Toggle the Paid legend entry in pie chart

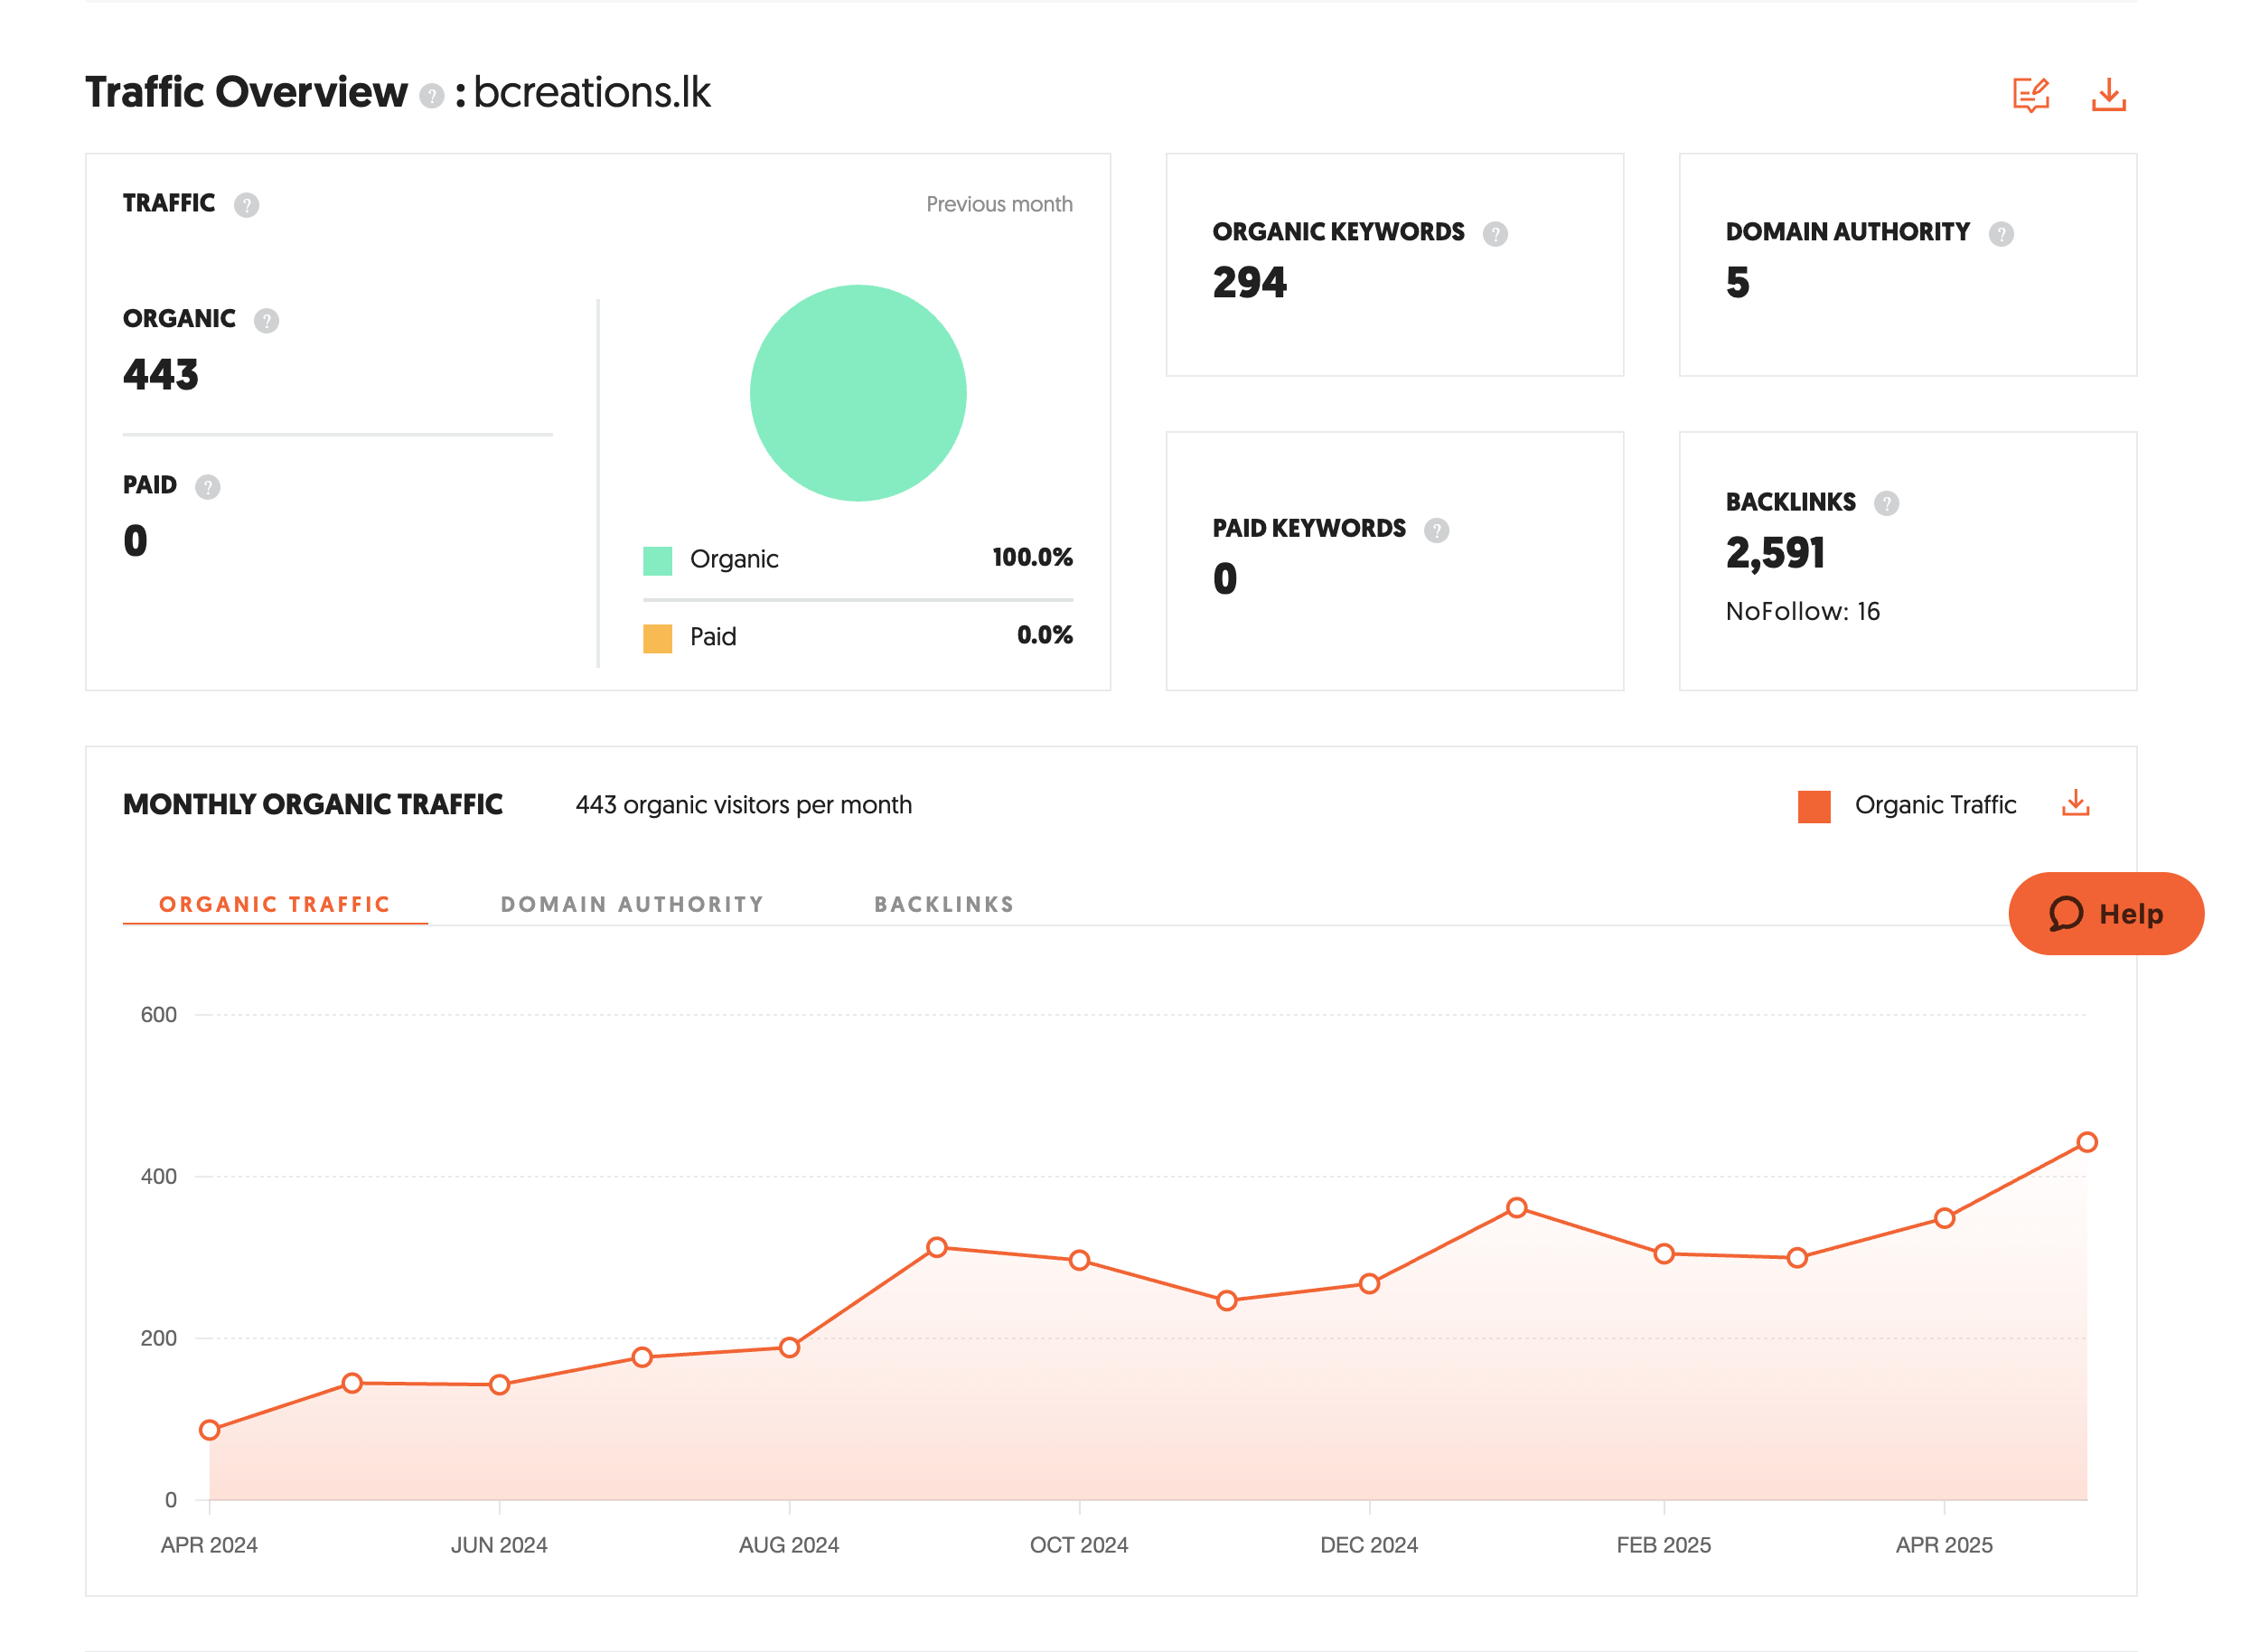coord(711,636)
